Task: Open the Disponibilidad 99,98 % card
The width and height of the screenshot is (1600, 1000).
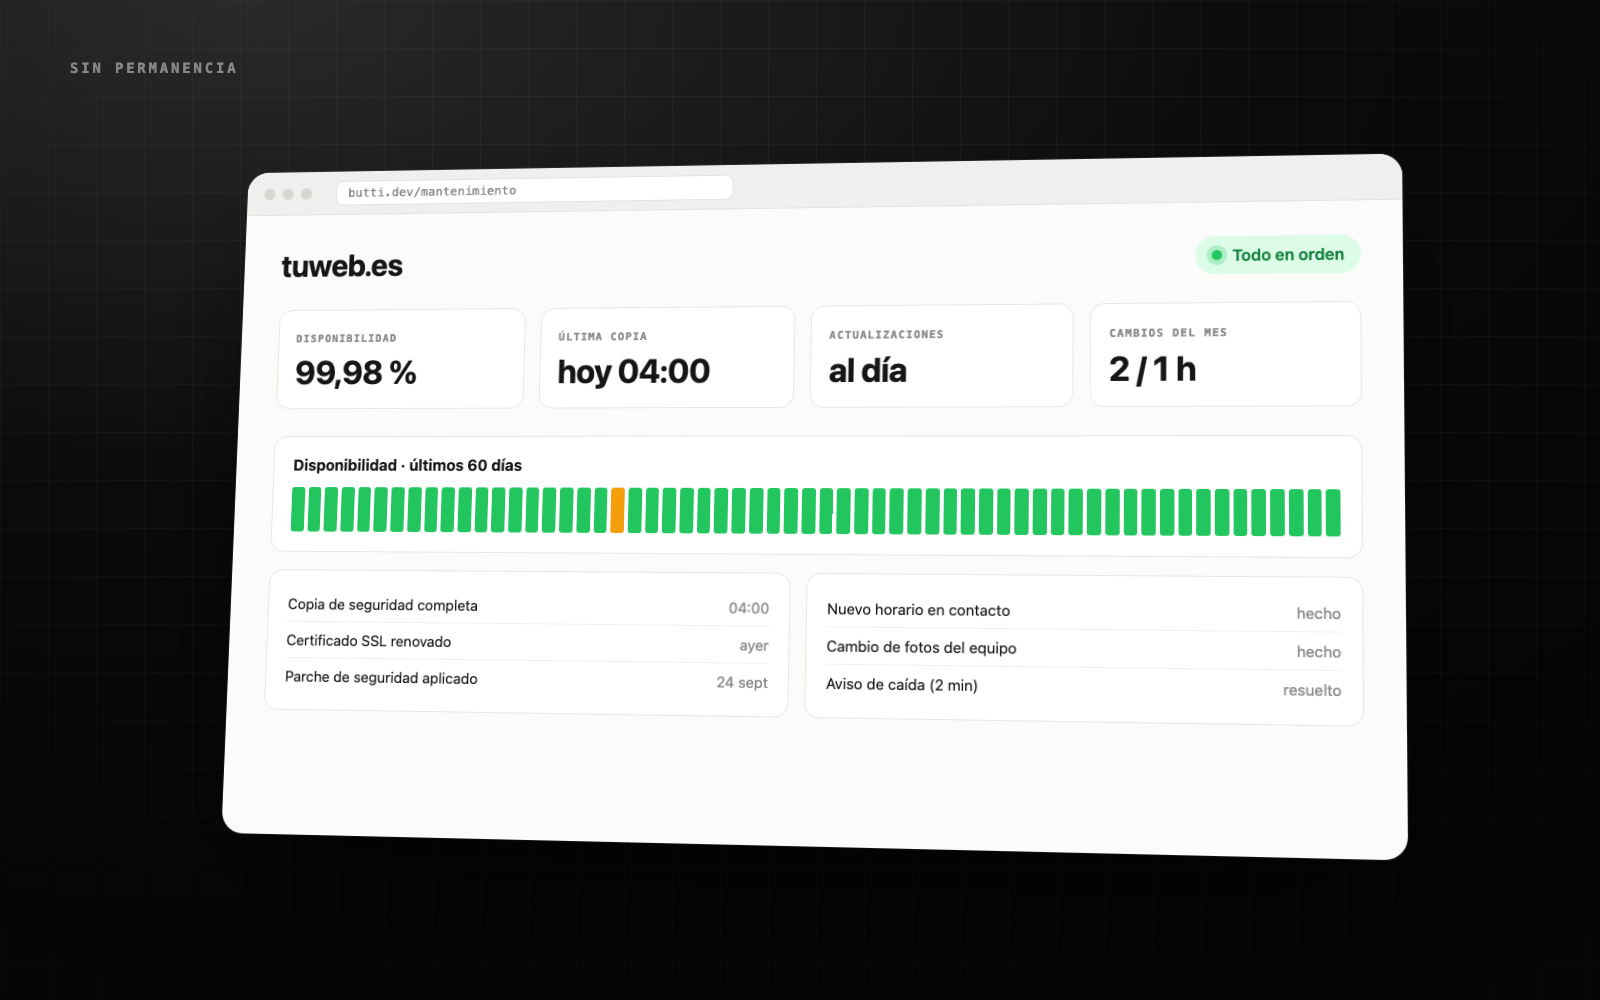Action: click(x=401, y=358)
